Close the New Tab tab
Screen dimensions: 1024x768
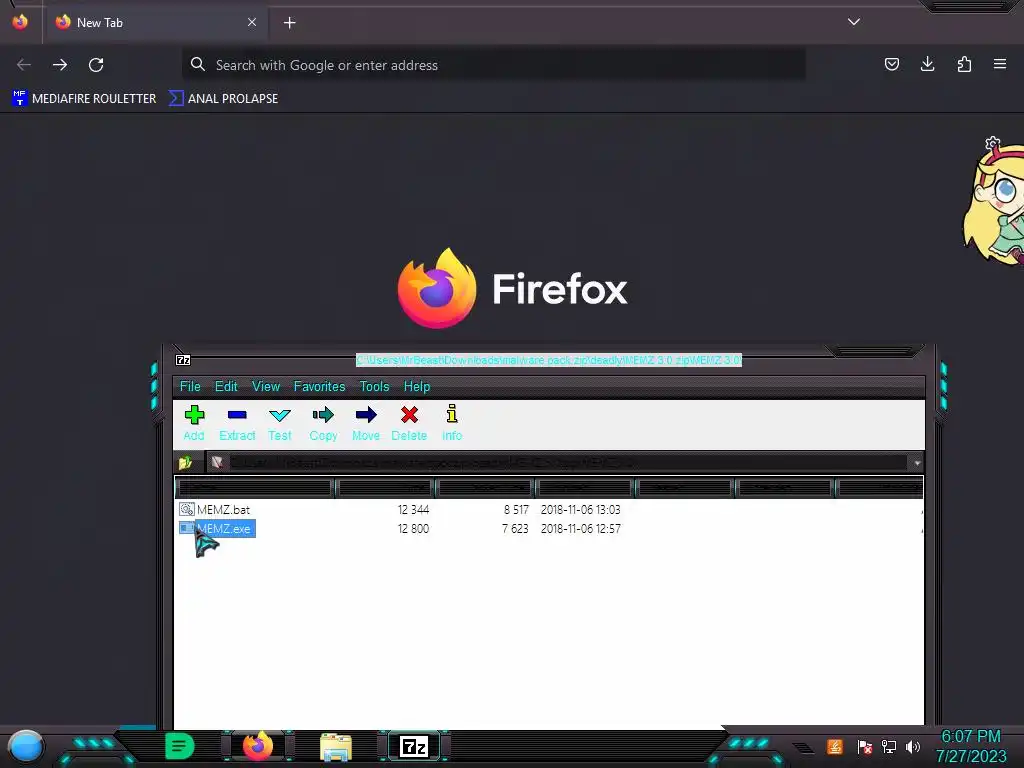pyautogui.click(x=252, y=22)
